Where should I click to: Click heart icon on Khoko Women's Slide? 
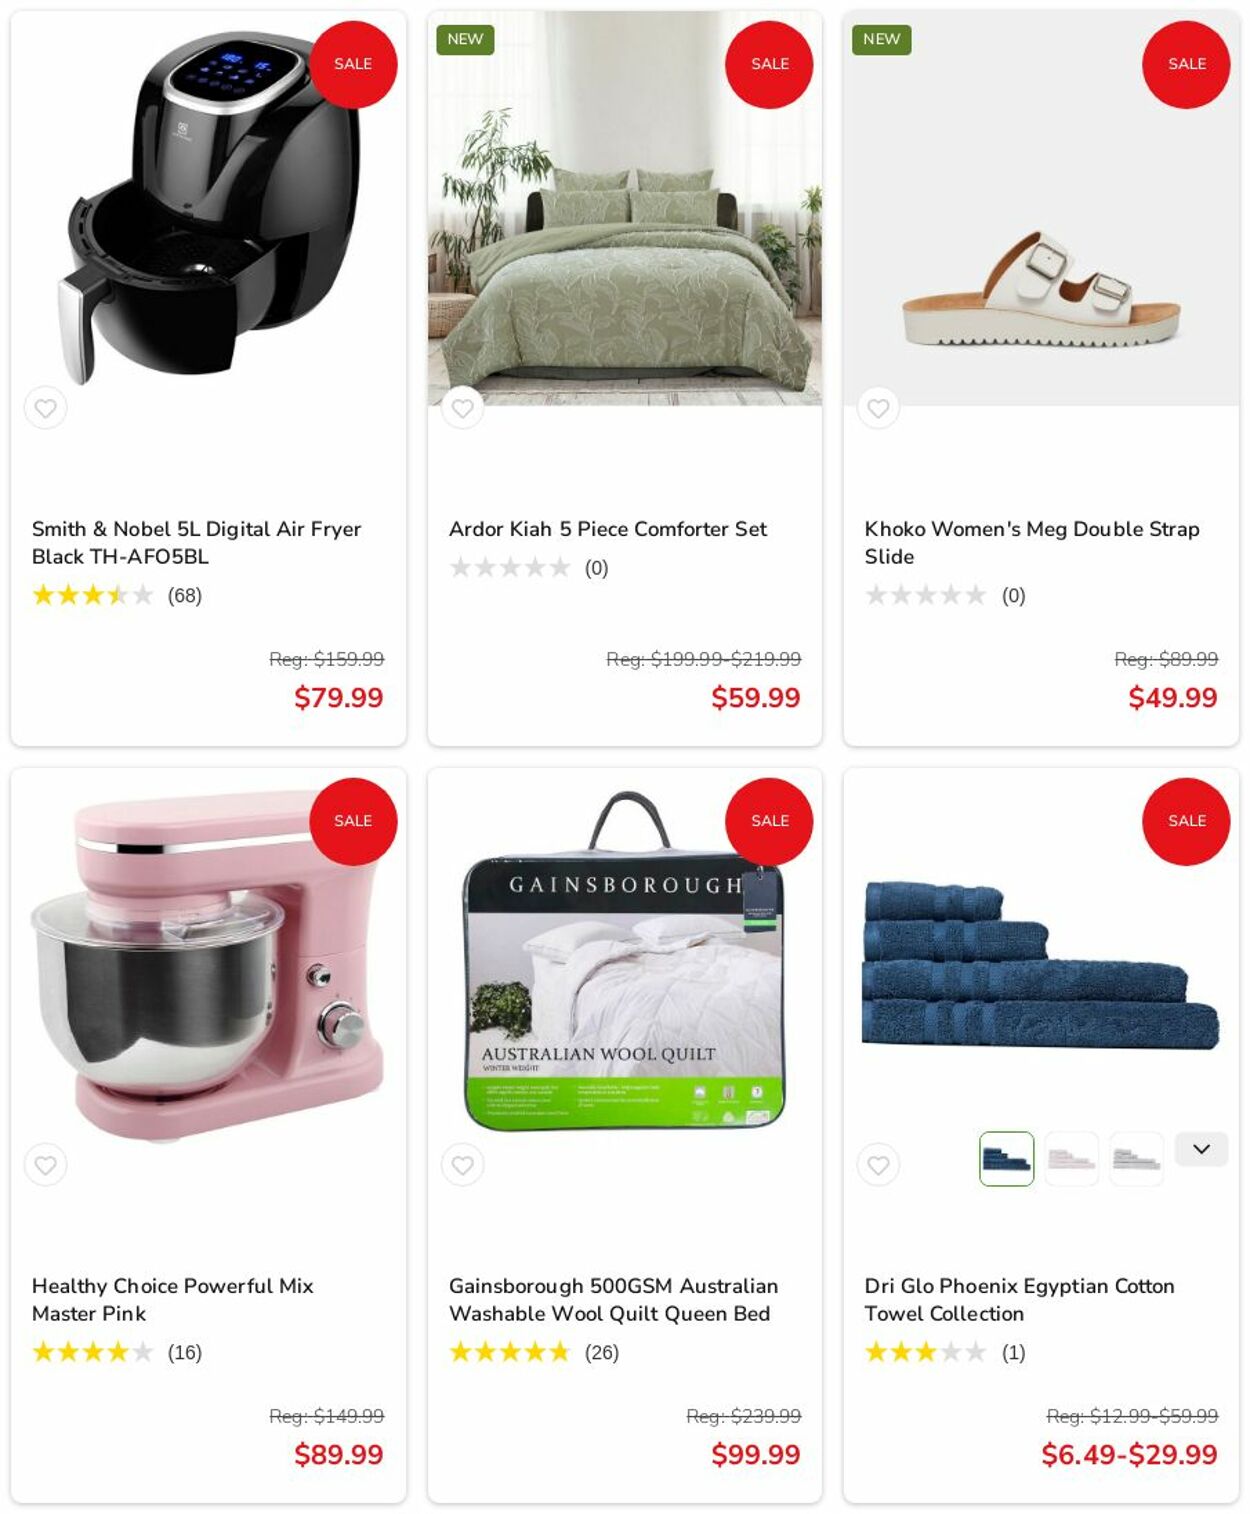click(x=878, y=408)
